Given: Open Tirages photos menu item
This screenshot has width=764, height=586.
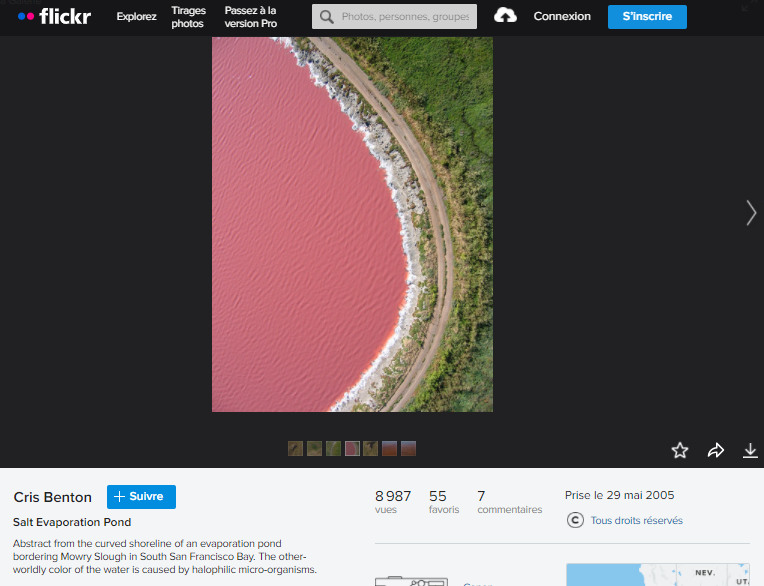Looking at the screenshot, I should tap(188, 17).
